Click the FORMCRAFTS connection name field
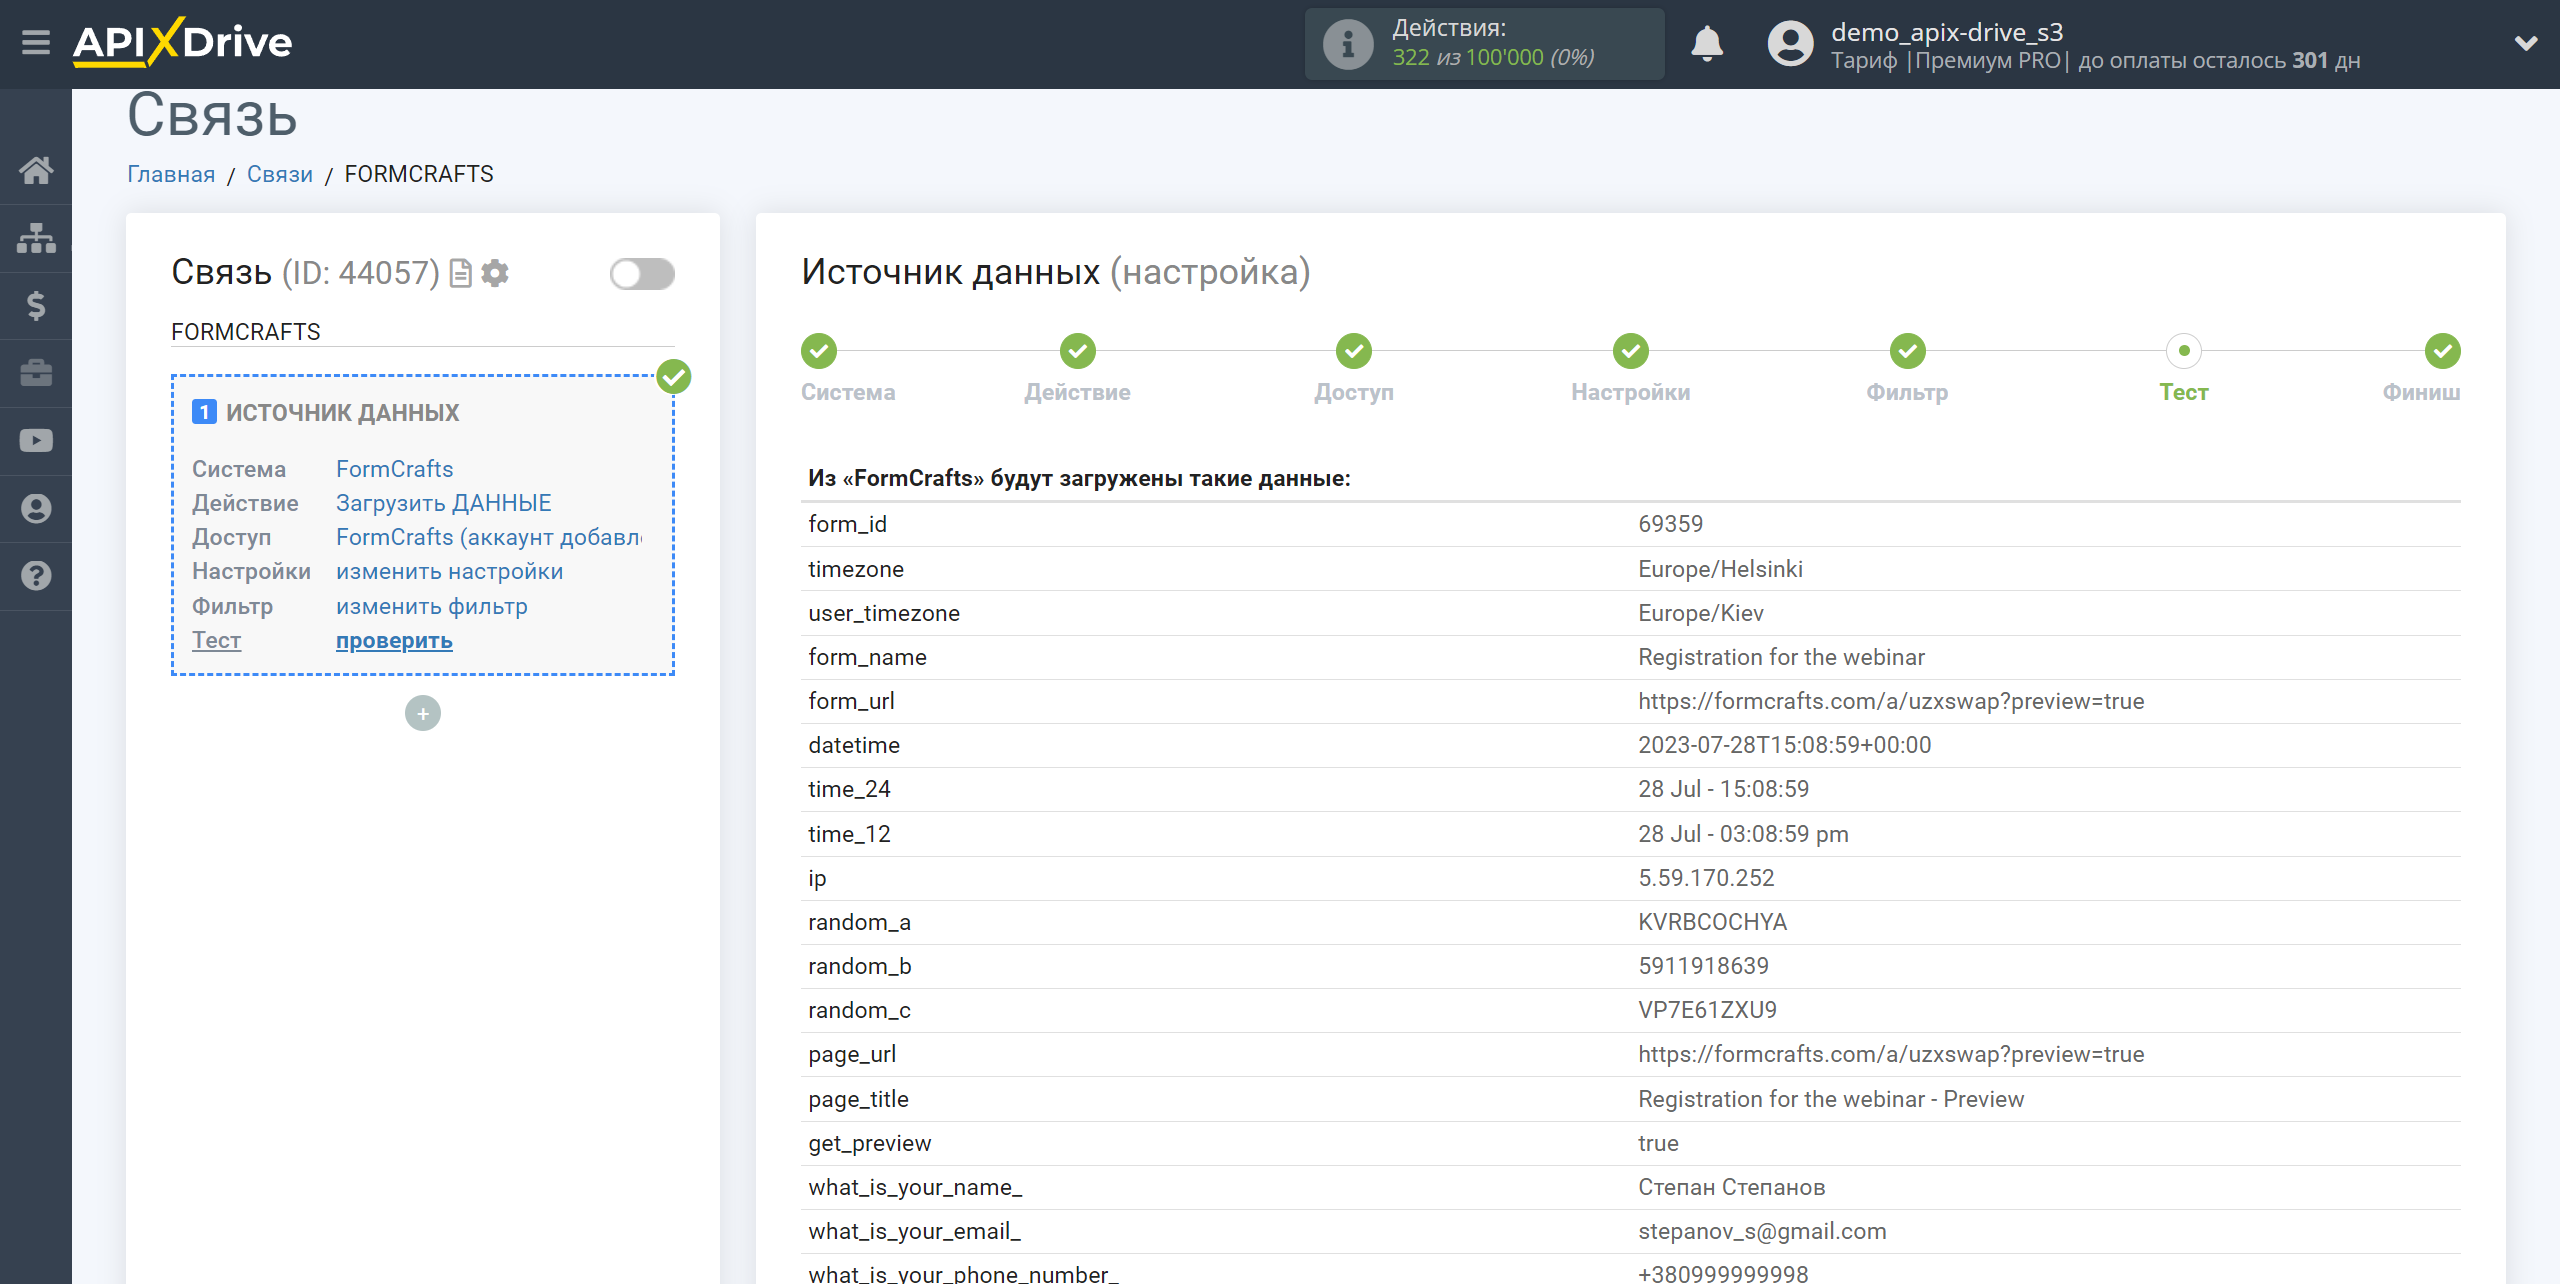 (x=423, y=332)
